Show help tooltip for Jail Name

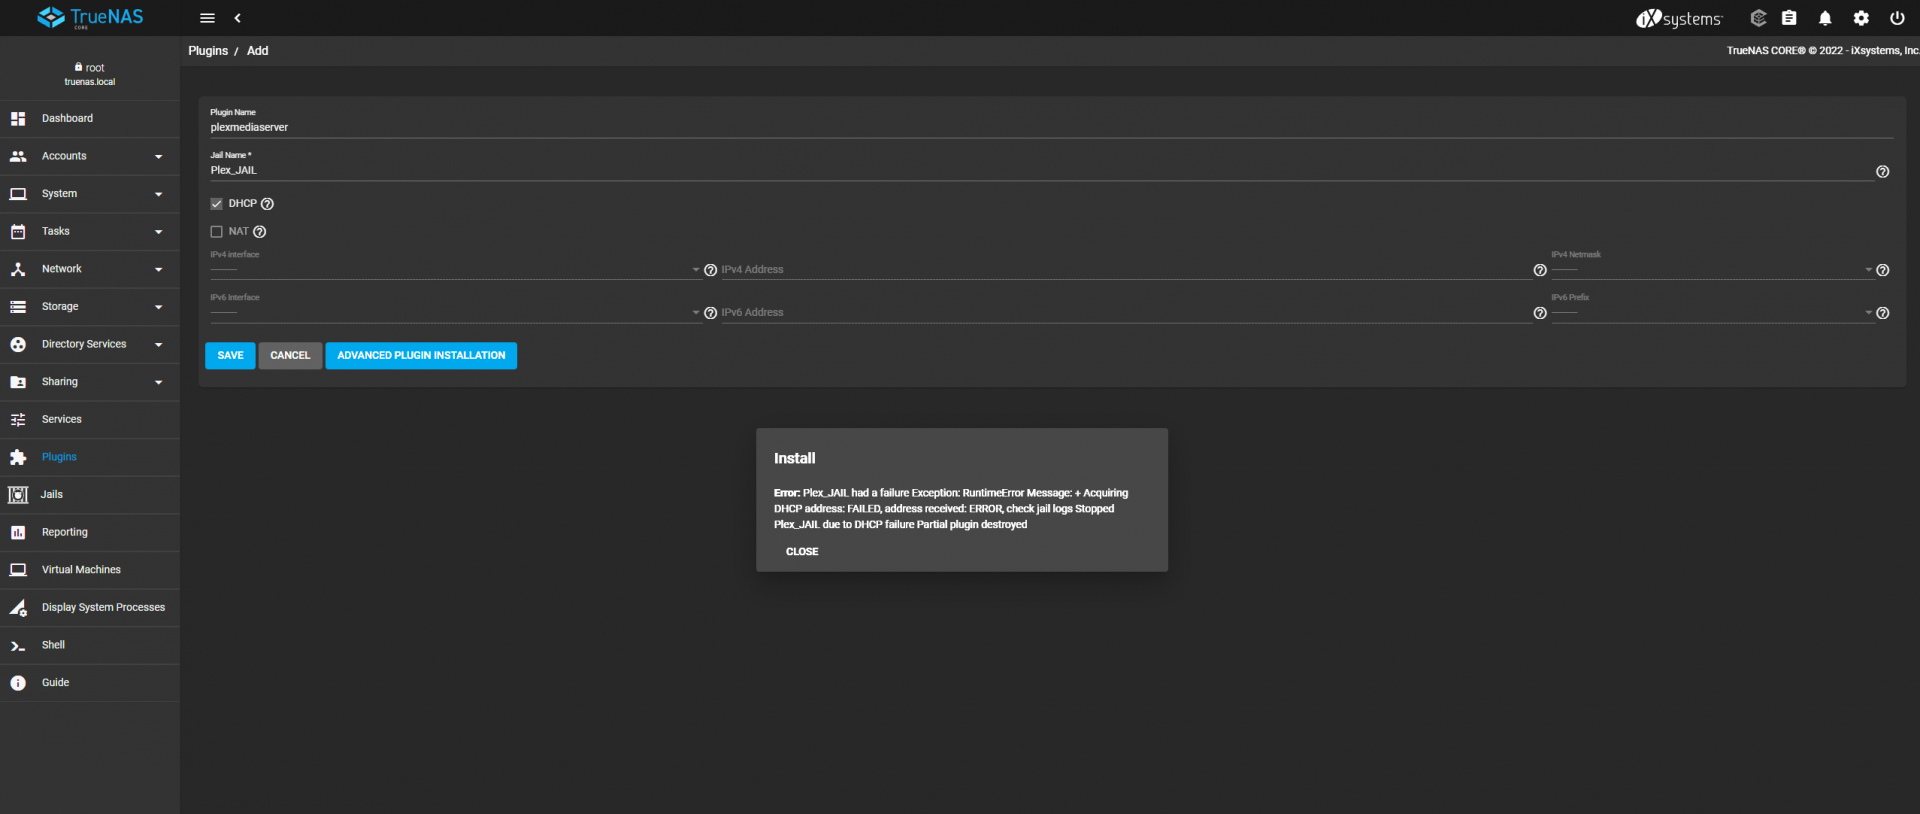point(1882,172)
